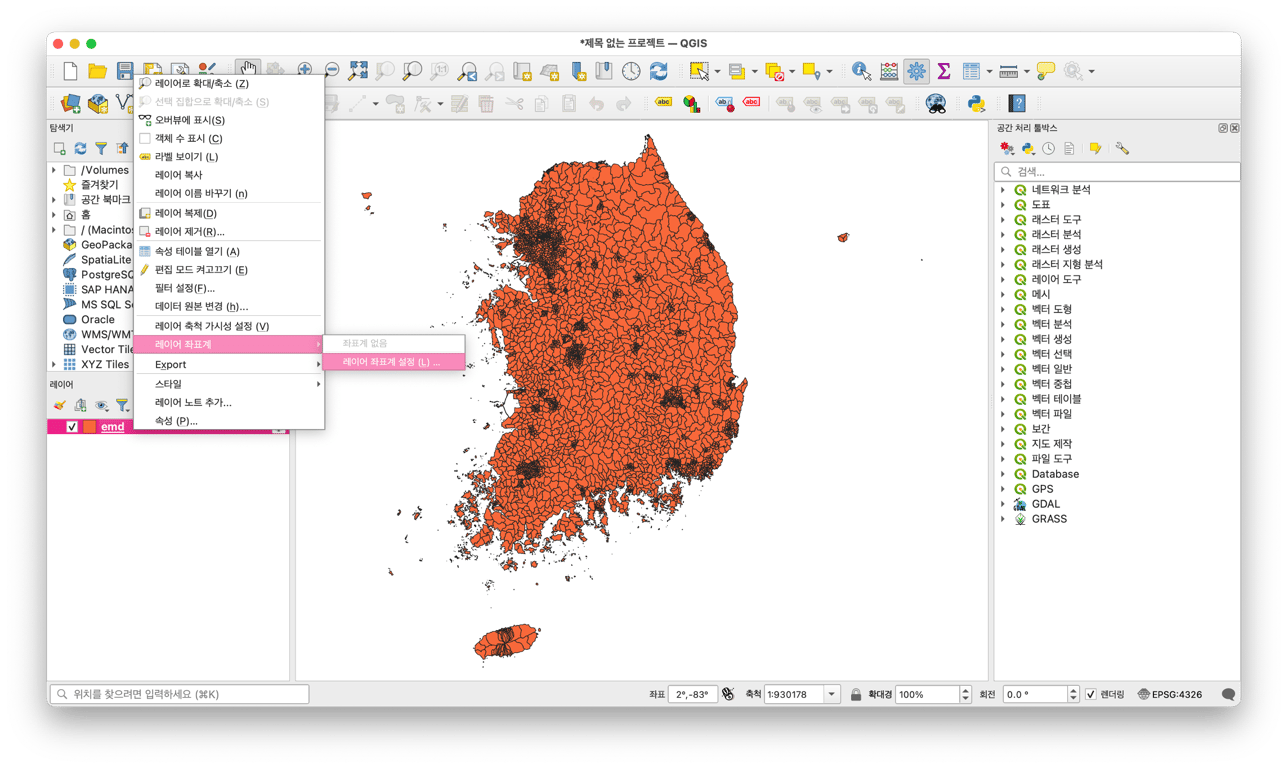Click the Python console toolbar icon

(976, 103)
